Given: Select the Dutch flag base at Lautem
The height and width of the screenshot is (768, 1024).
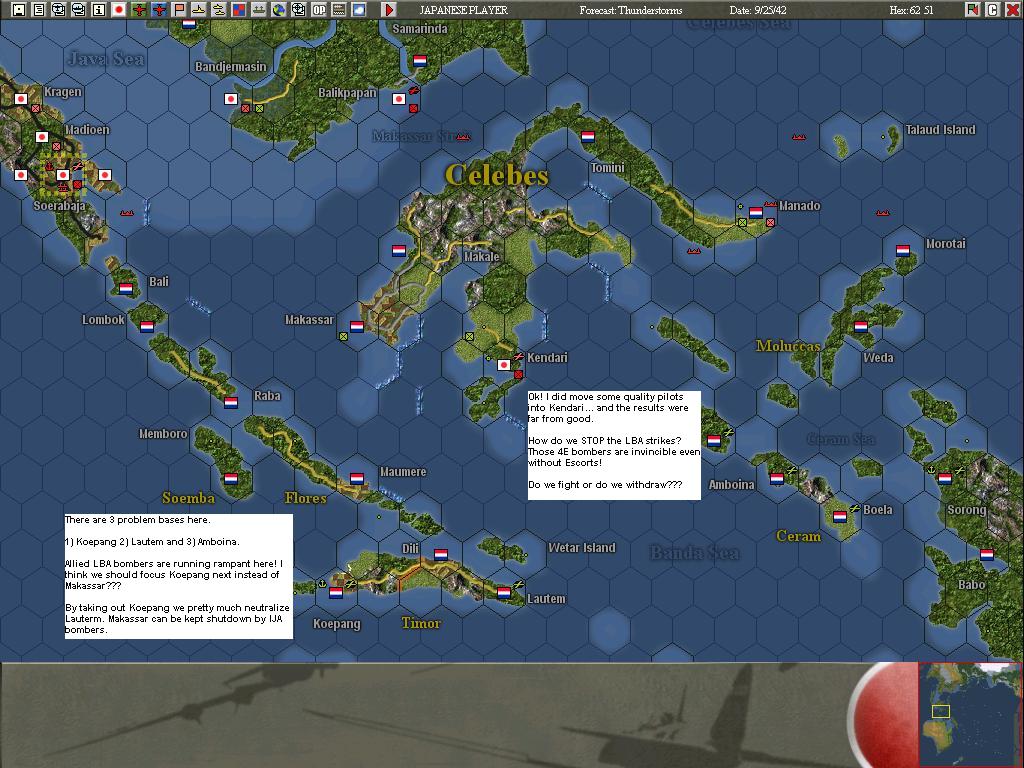Looking at the screenshot, I should tap(504, 593).
